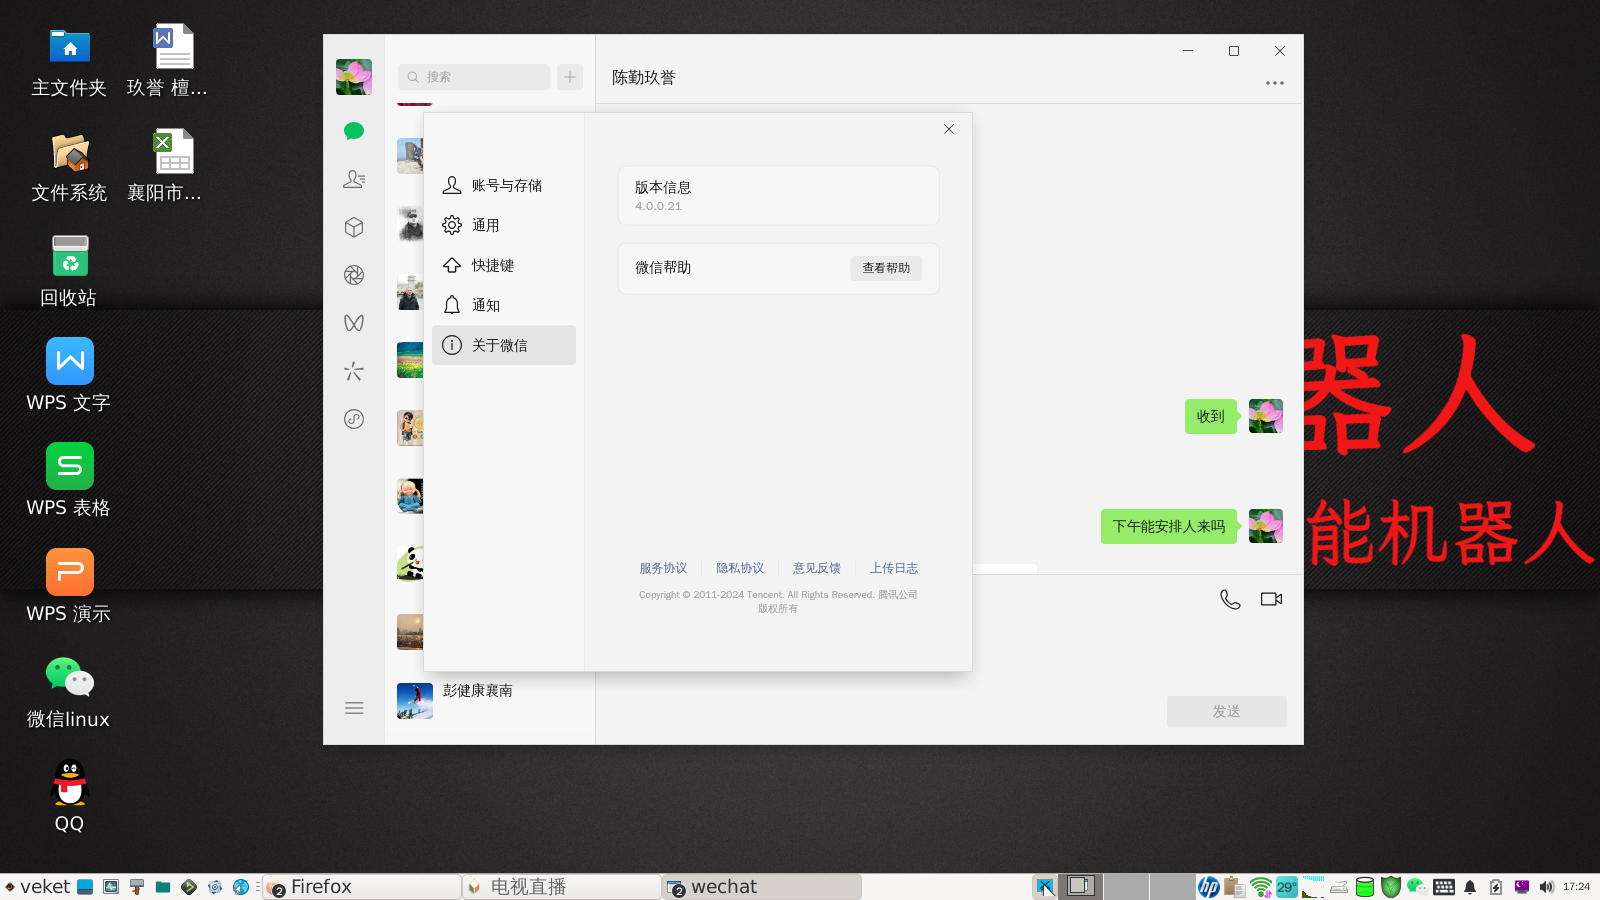The width and height of the screenshot is (1600, 900).
Task: Click the plus button beside search box
Action: pyautogui.click(x=570, y=77)
